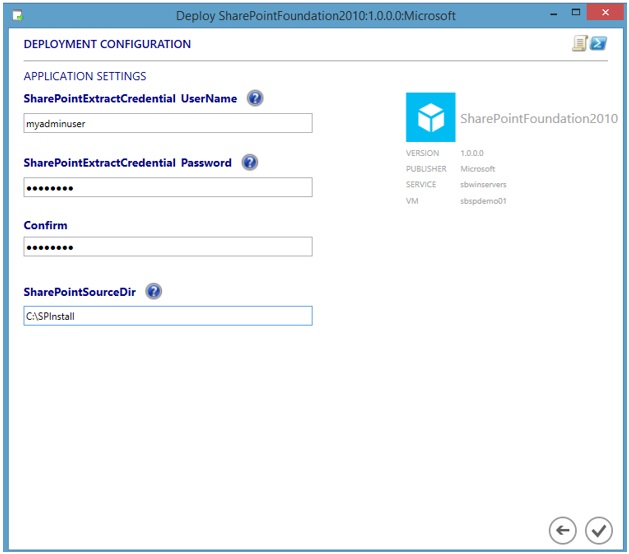Show help for SharePointSourceDir
The height and width of the screenshot is (554, 629).
[154, 291]
